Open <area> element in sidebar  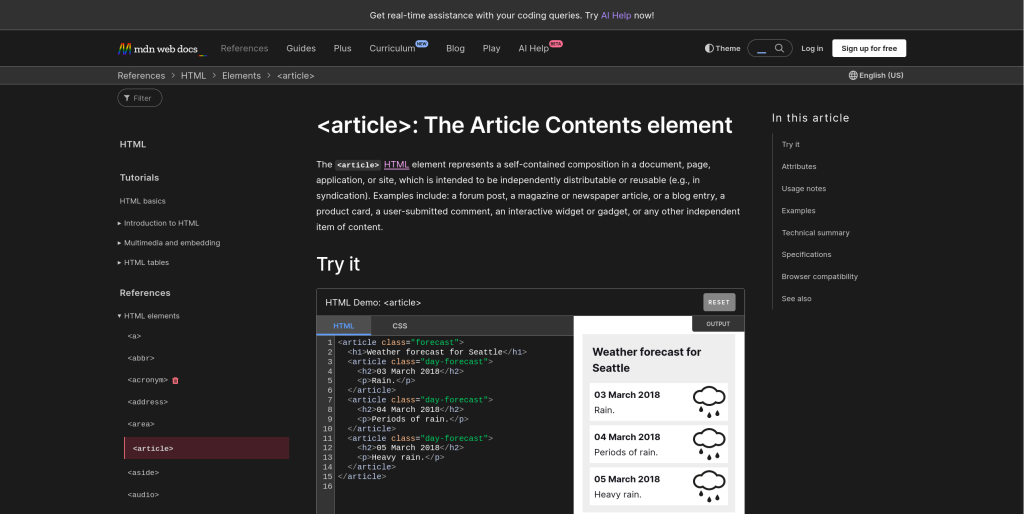(x=140, y=425)
